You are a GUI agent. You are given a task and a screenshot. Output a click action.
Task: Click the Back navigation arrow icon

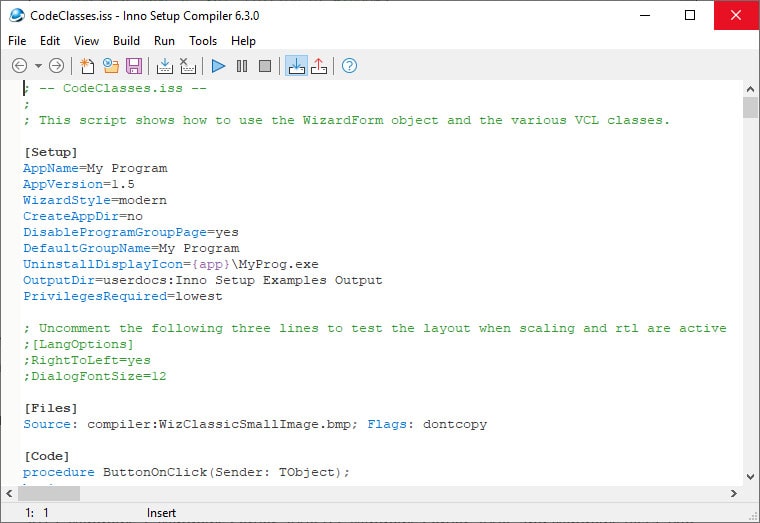pyautogui.click(x=19, y=65)
